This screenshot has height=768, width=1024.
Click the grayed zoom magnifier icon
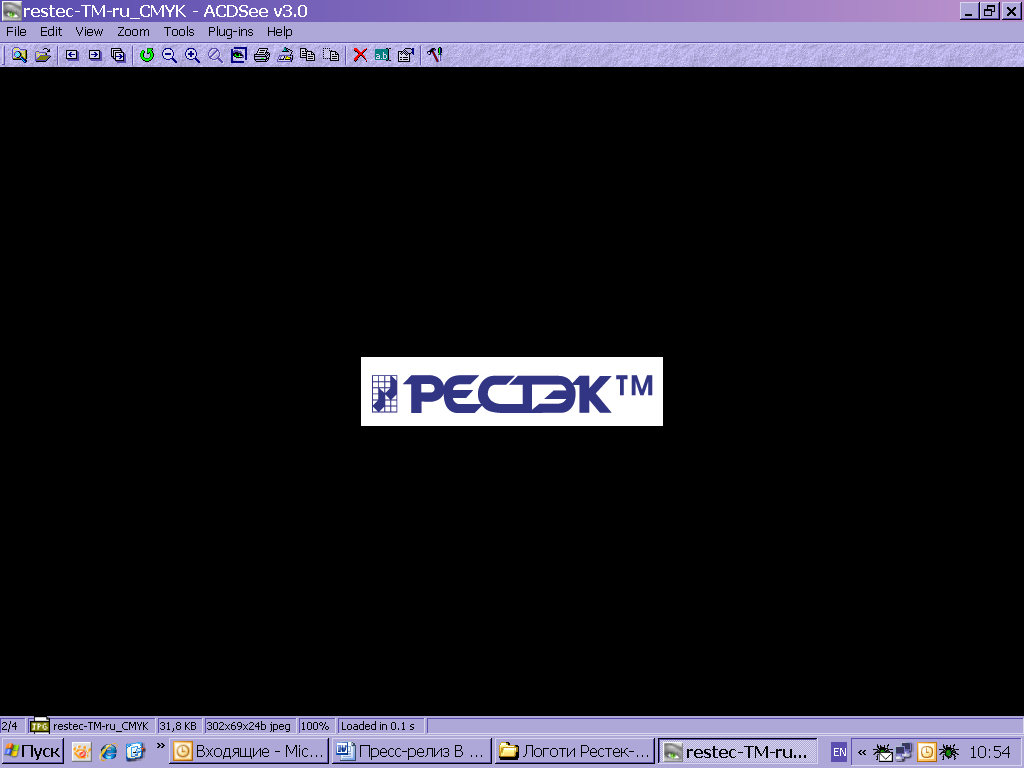[215, 56]
